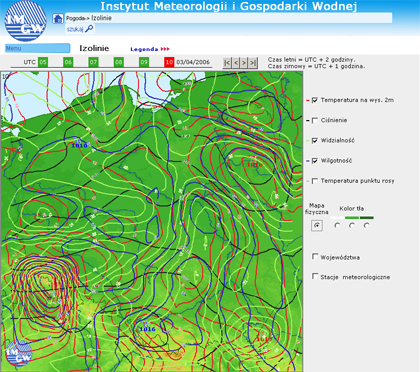Viewport: 420px width, 372px height.
Task: Jump to first frame navigation button
Action: coord(227,63)
